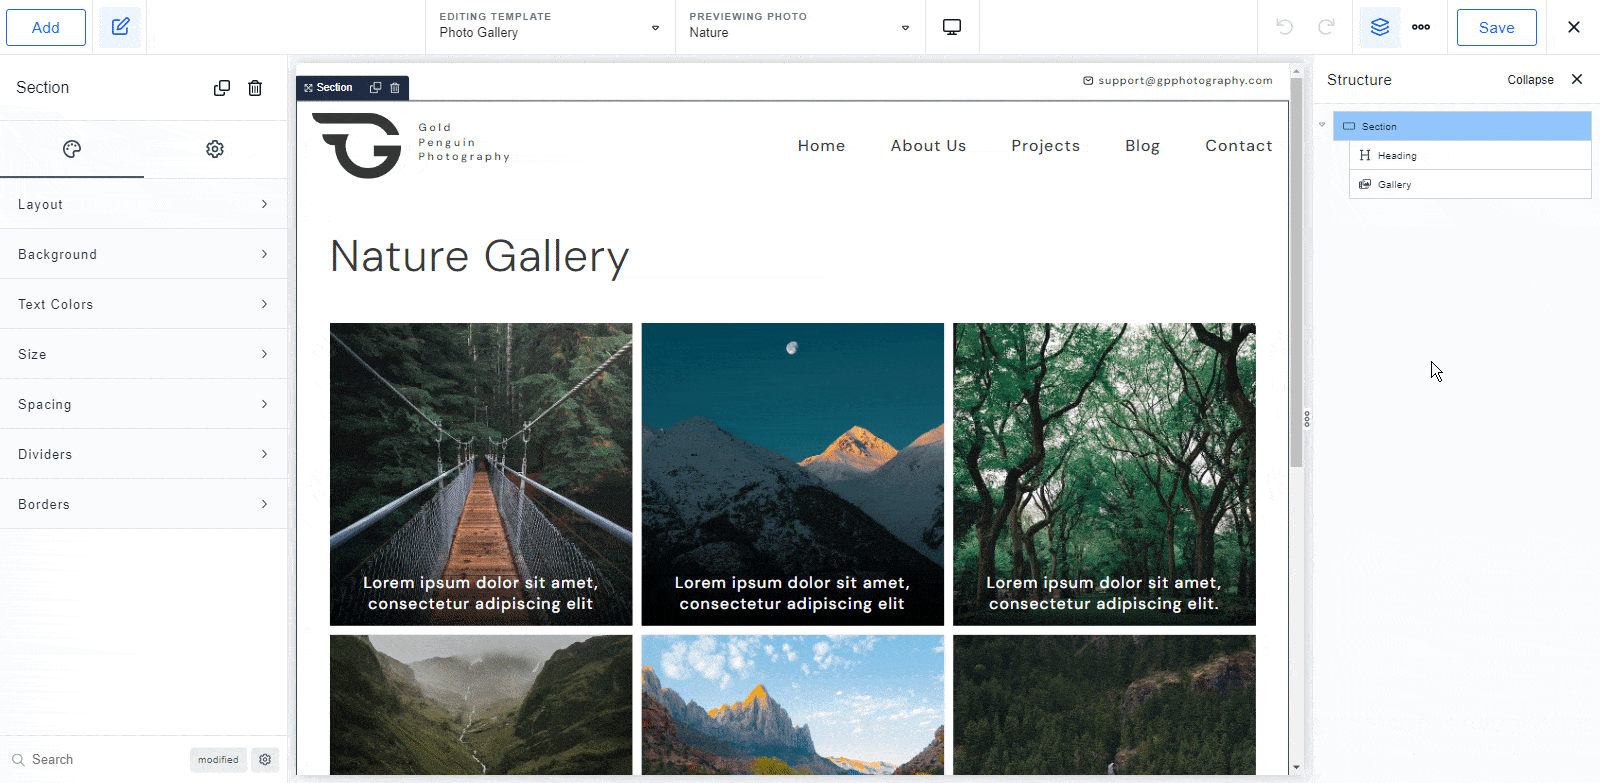The image size is (1600, 783).
Task: Click the Save button
Action: [1496, 27]
